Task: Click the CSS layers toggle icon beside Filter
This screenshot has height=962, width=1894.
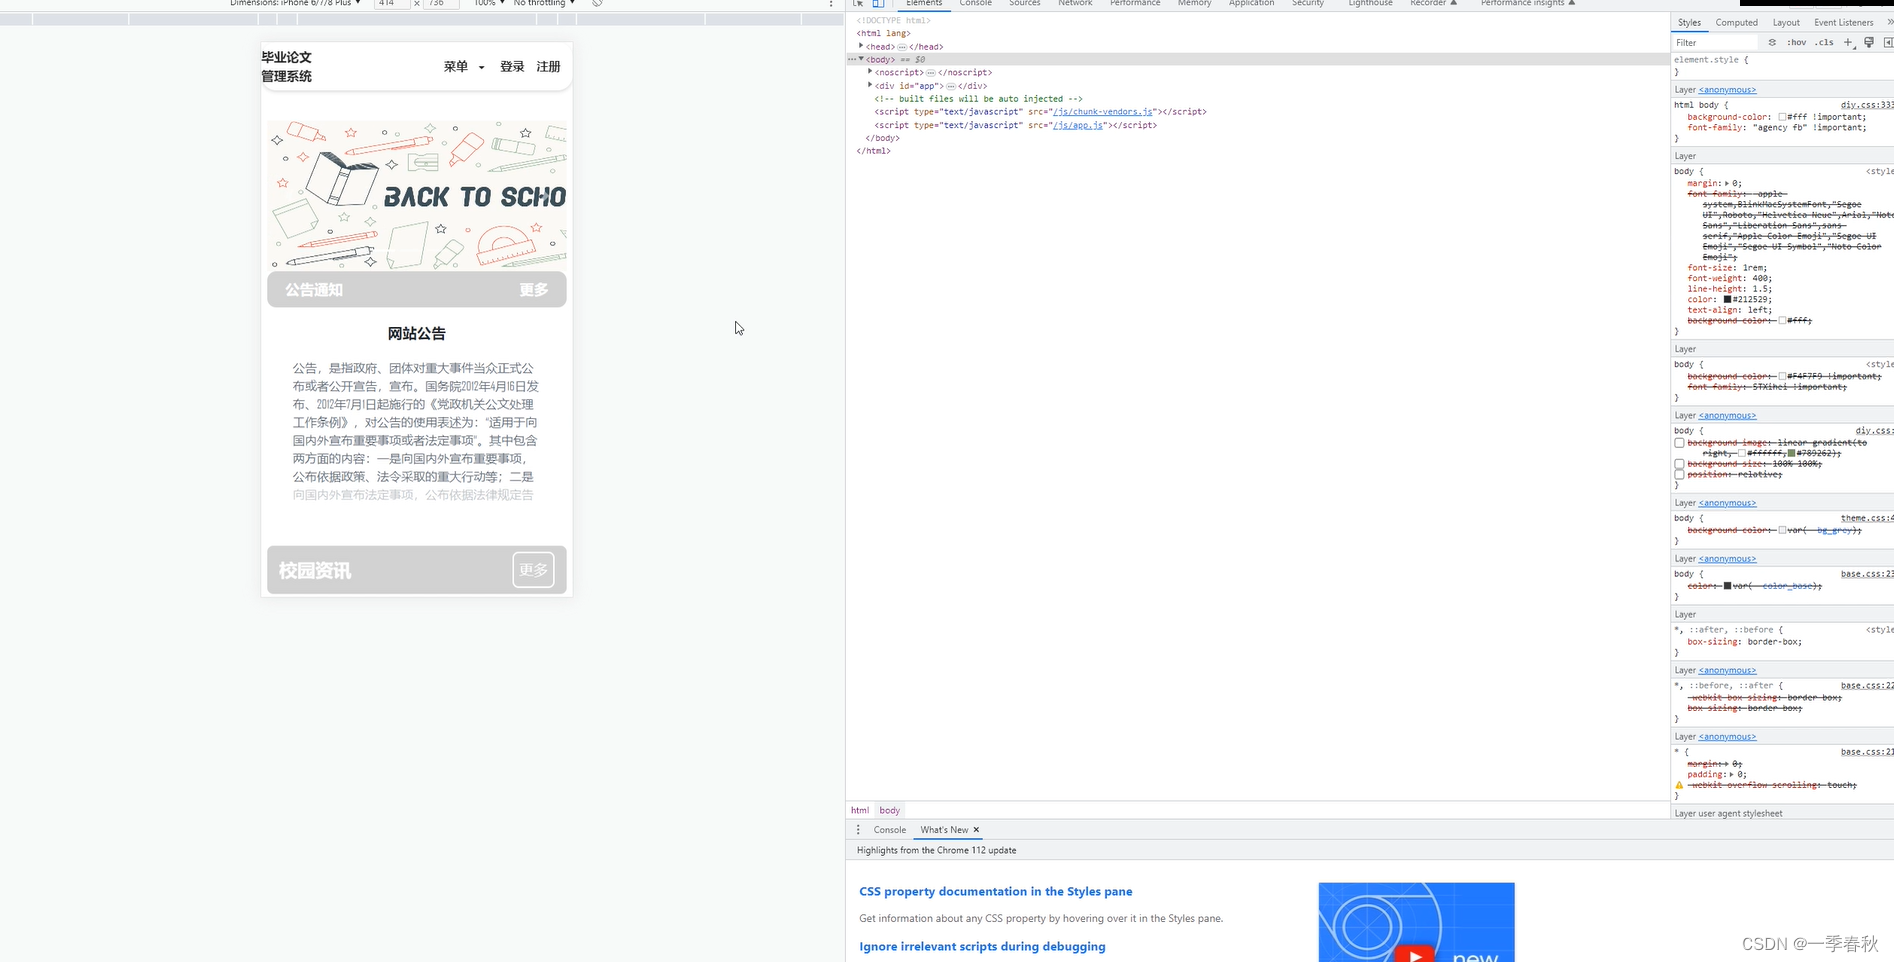Action: click(1772, 43)
